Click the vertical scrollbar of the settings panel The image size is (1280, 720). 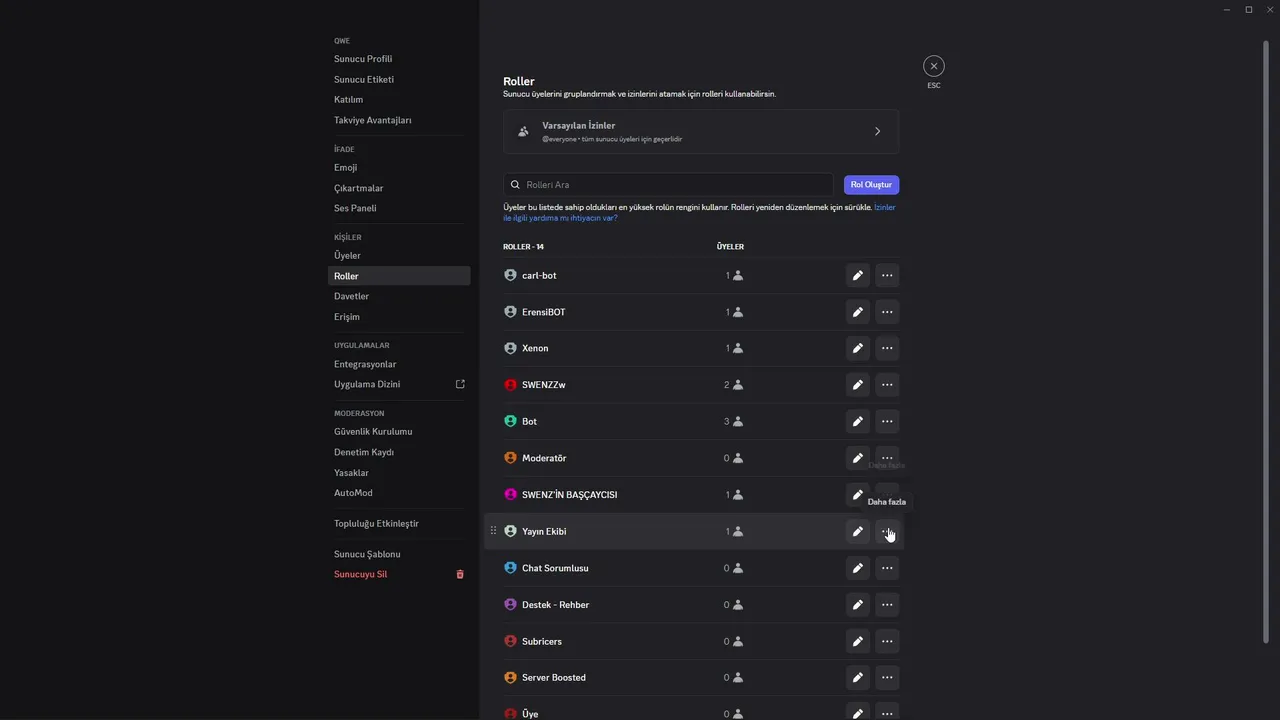(1268, 340)
